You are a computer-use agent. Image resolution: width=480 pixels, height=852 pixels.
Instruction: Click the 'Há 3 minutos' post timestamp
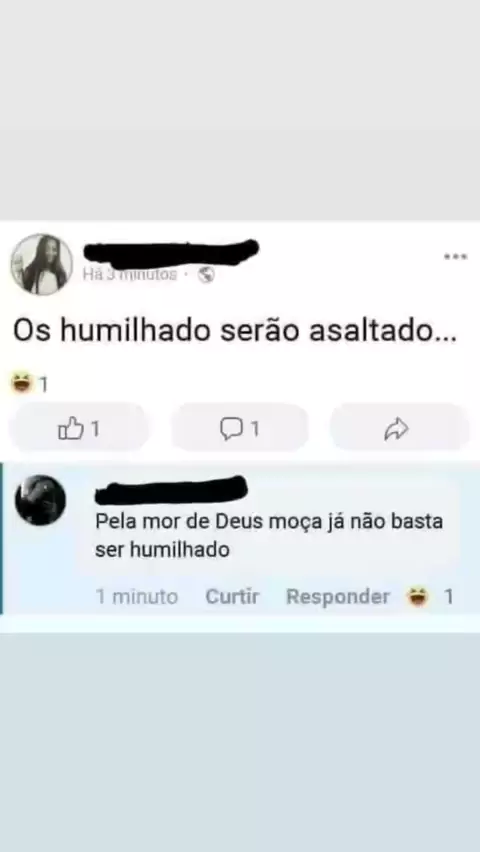tap(130, 275)
